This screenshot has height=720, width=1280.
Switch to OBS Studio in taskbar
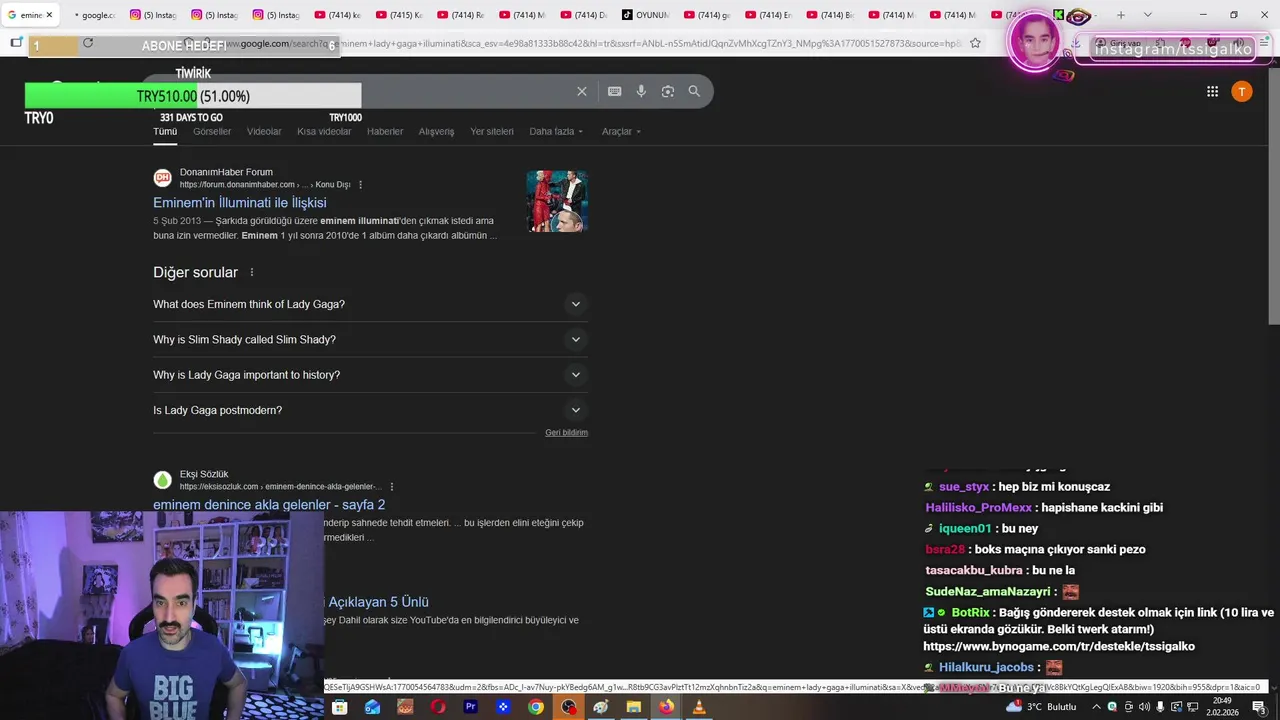pos(569,707)
